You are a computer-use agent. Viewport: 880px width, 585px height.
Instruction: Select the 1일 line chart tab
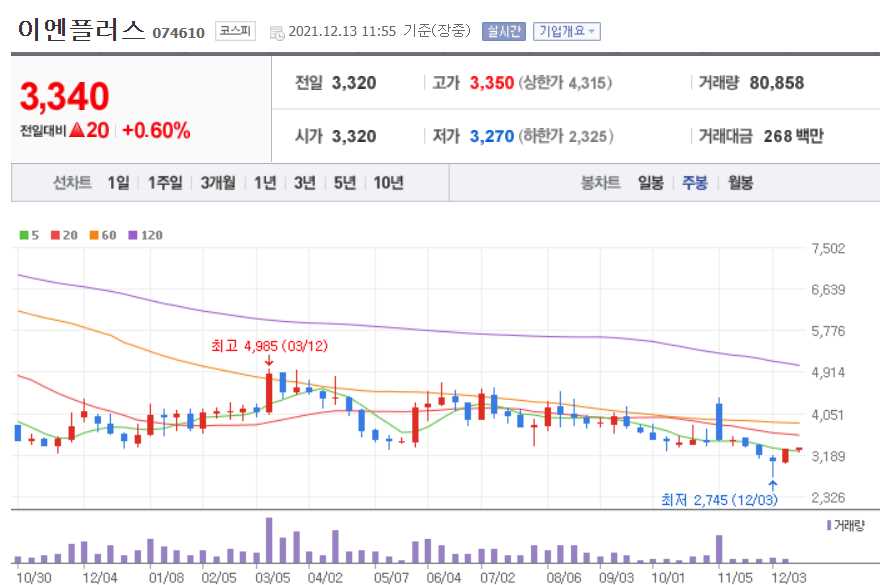118,182
